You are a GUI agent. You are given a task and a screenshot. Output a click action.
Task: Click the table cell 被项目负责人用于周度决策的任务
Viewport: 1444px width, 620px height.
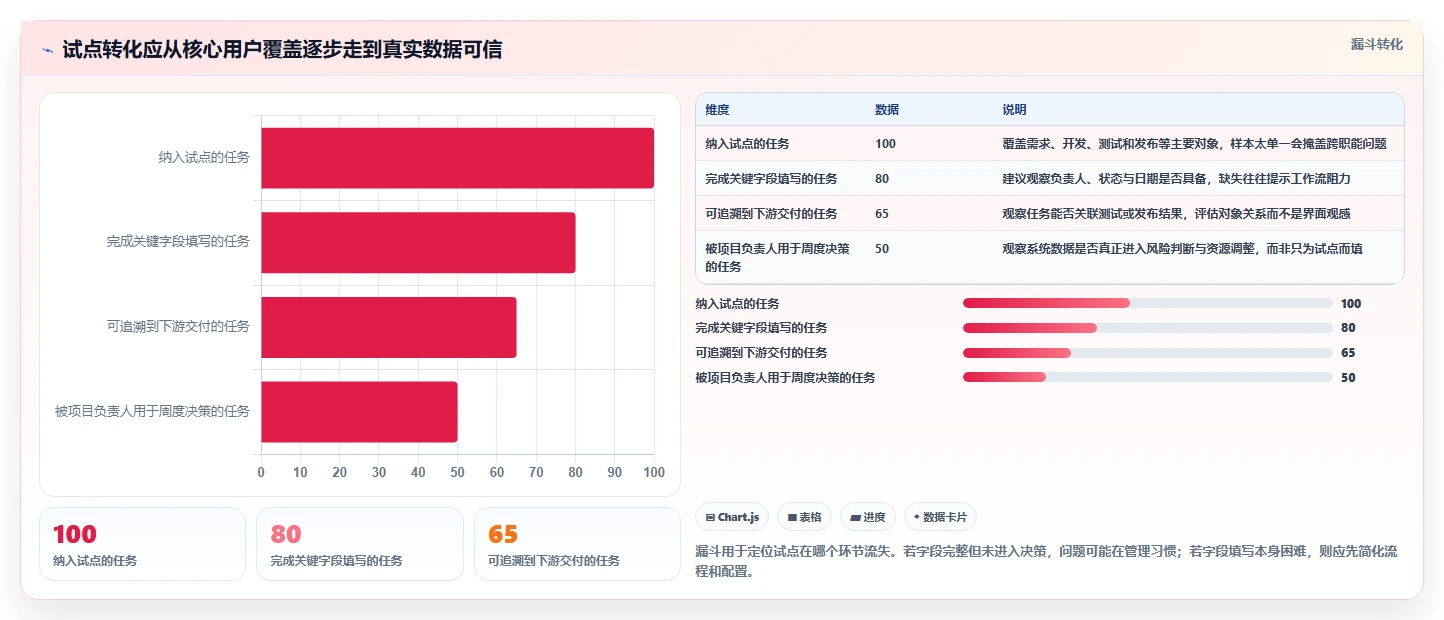(778, 258)
